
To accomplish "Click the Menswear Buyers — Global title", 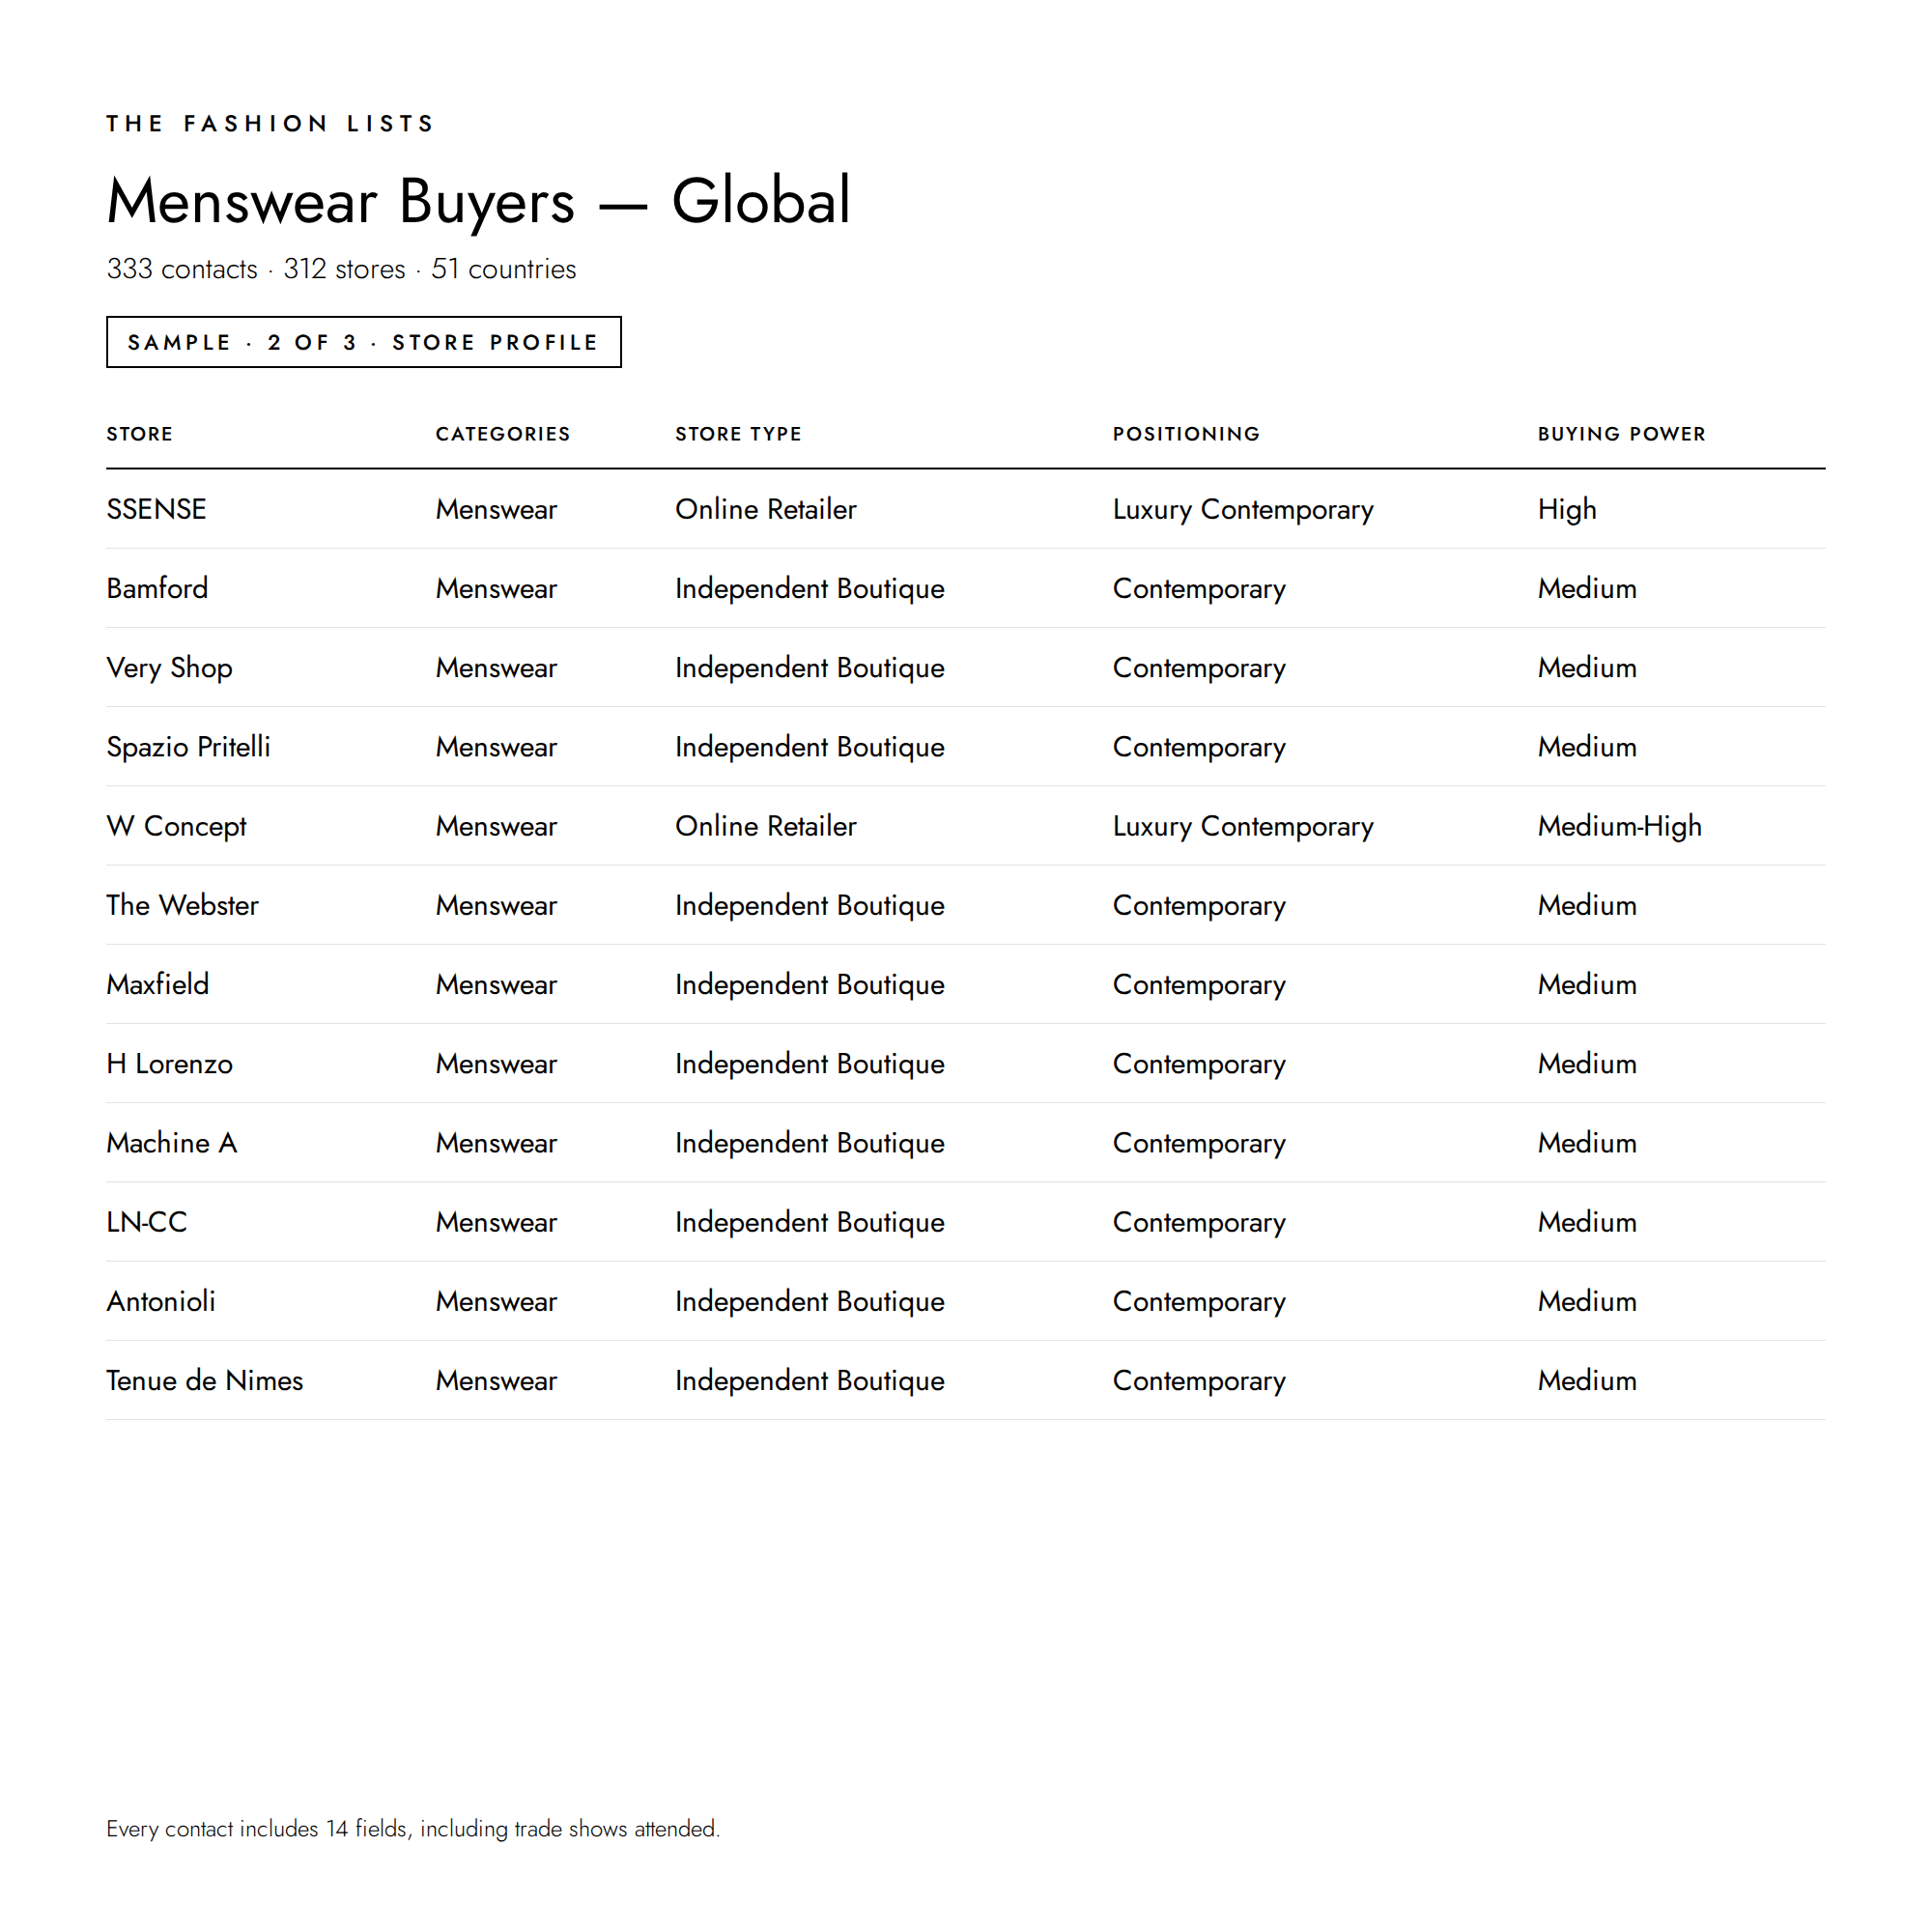I will [x=479, y=202].
